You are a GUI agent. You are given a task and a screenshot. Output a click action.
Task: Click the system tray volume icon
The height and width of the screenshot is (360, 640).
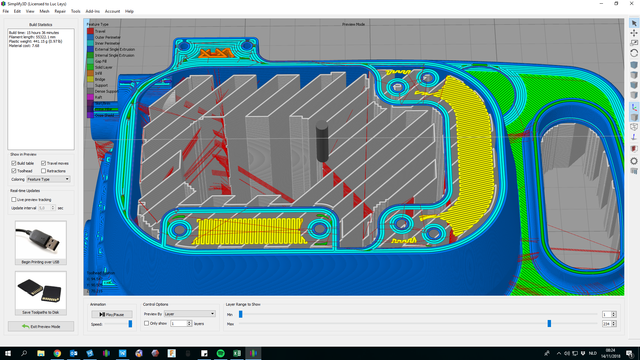pyautogui.click(x=567, y=353)
